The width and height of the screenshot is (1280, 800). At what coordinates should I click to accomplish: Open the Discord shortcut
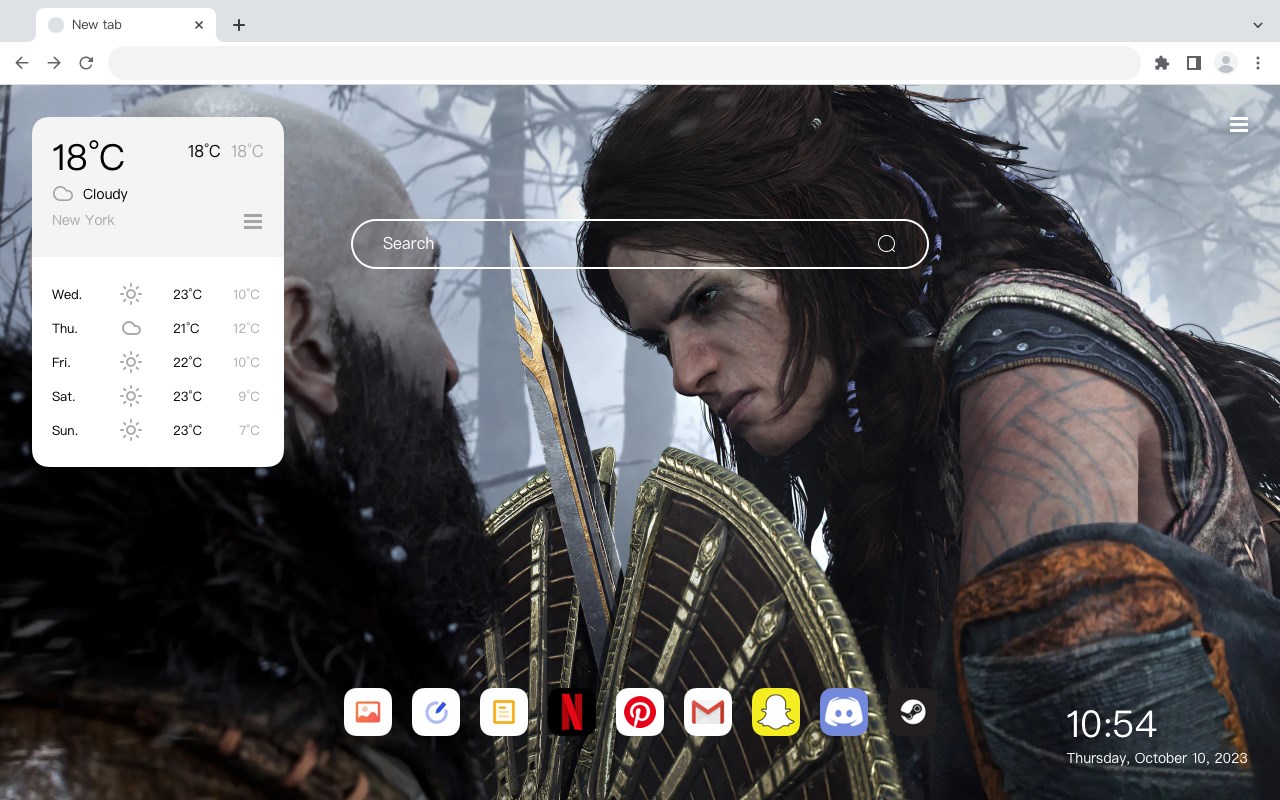click(x=844, y=712)
